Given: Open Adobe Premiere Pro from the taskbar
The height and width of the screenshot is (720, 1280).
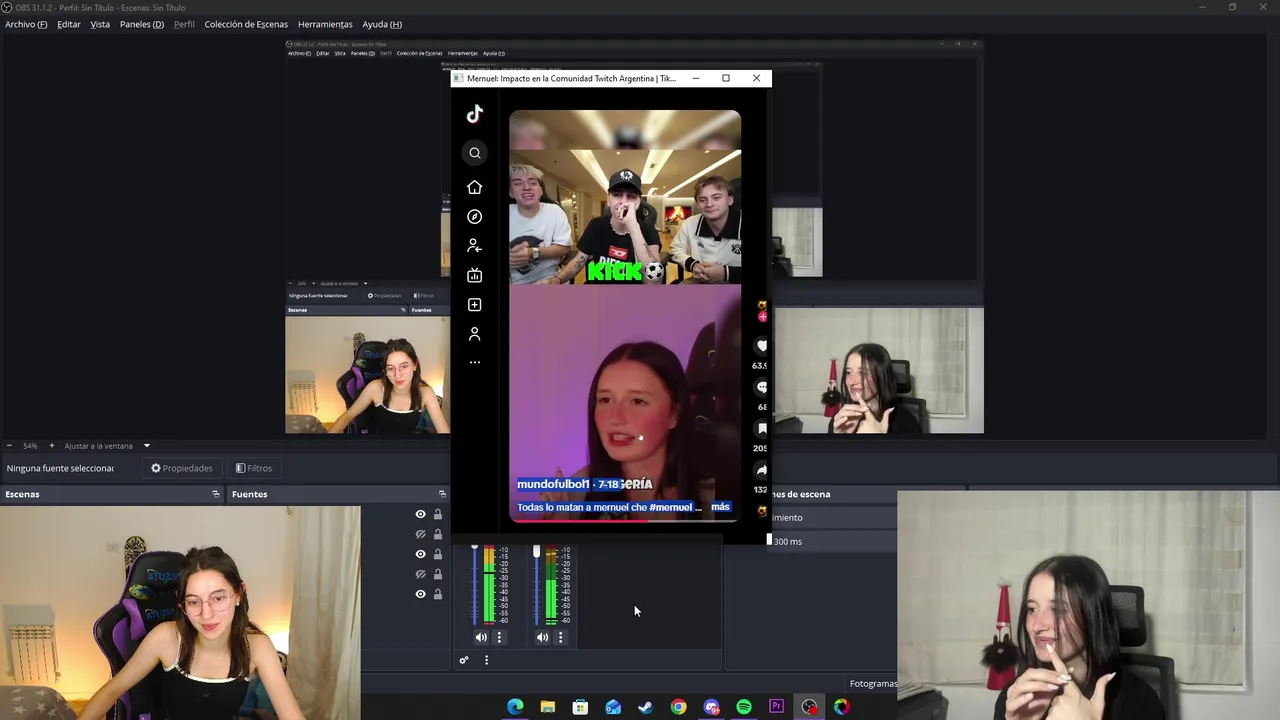Looking at the screenshot, I should coord(776,707).
